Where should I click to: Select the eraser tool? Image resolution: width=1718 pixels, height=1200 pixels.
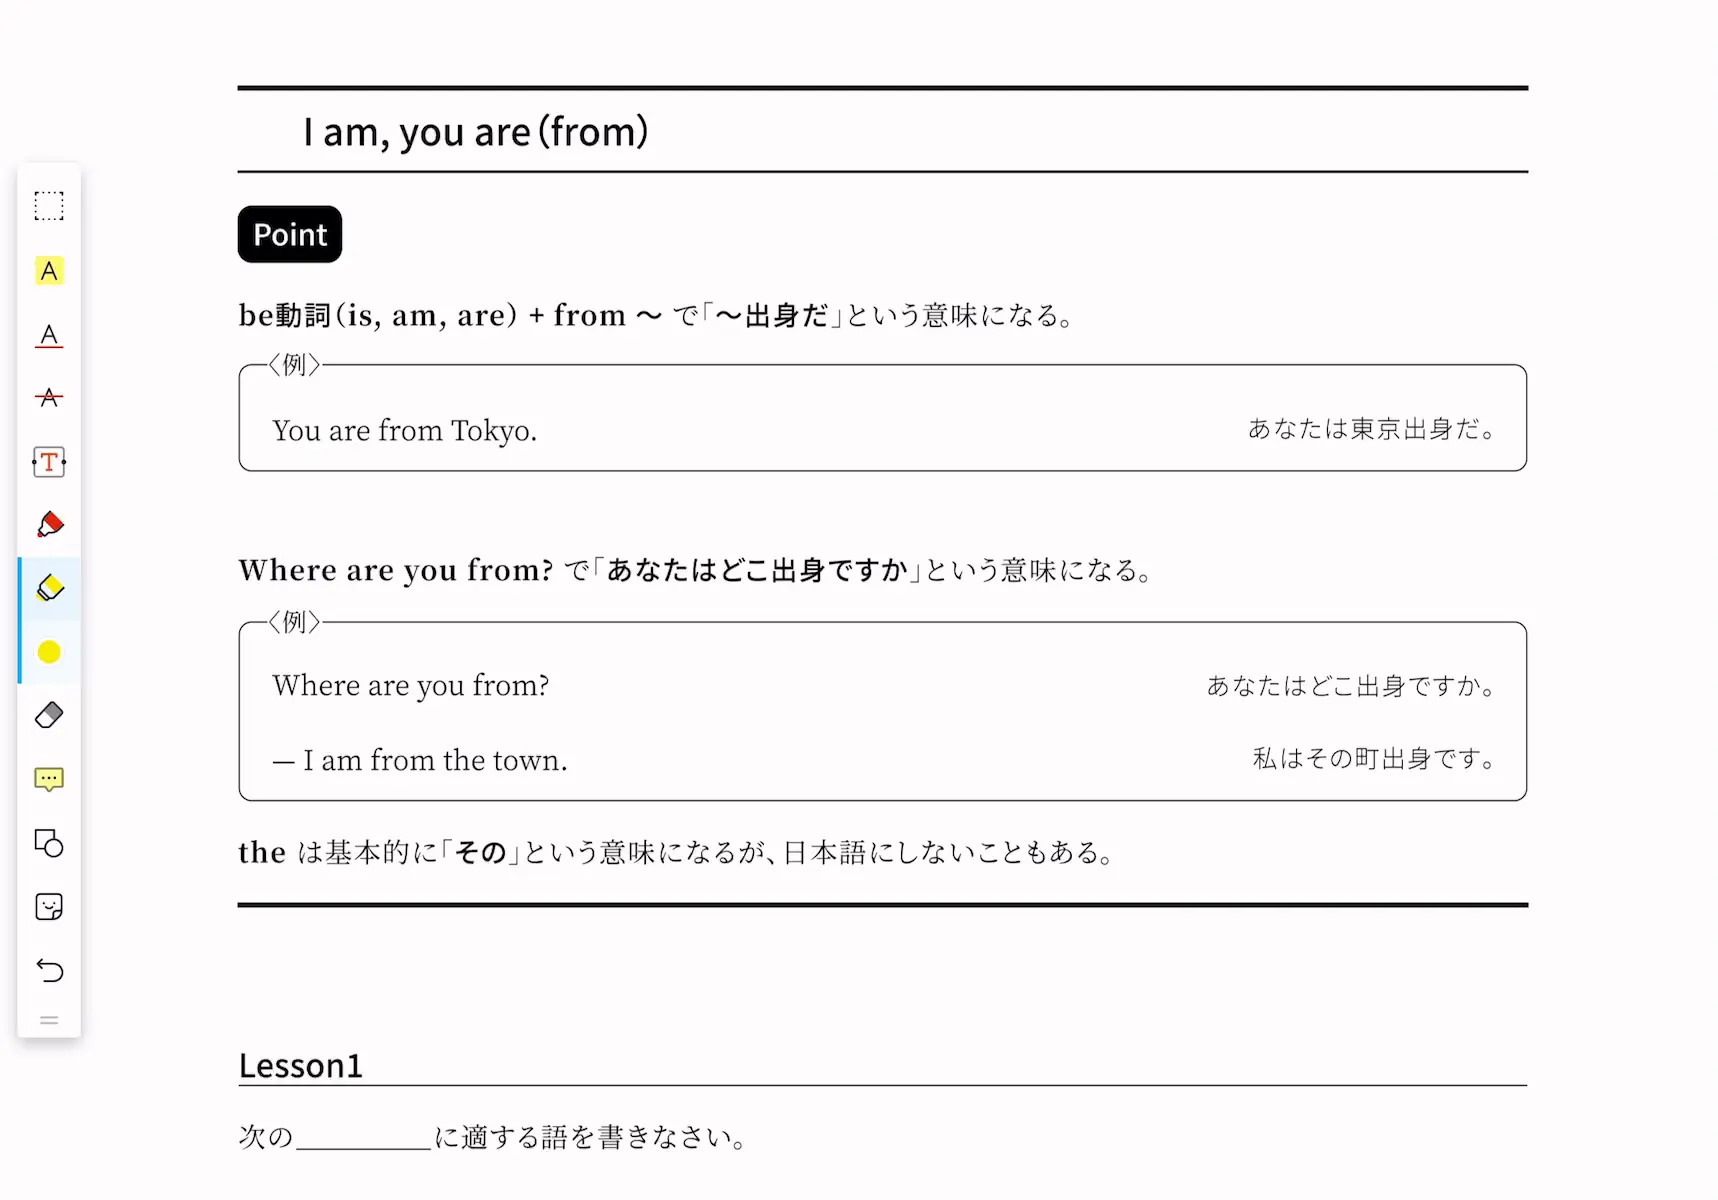pos(49,715)
